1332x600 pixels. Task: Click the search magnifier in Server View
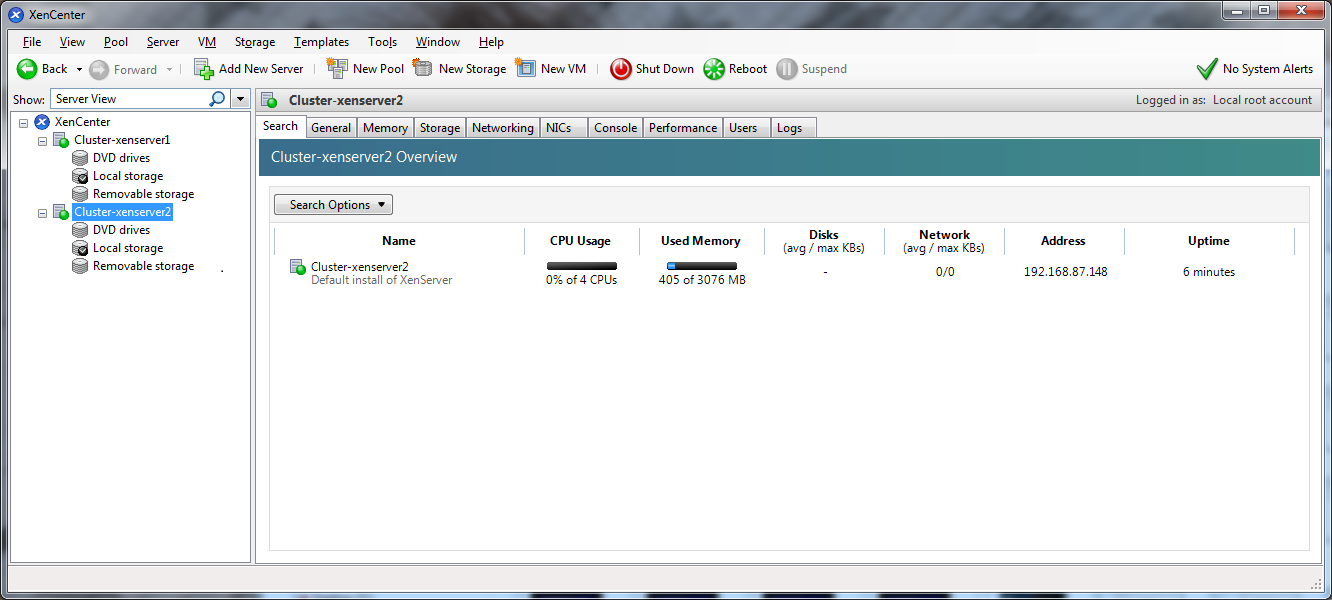(217, 99)
